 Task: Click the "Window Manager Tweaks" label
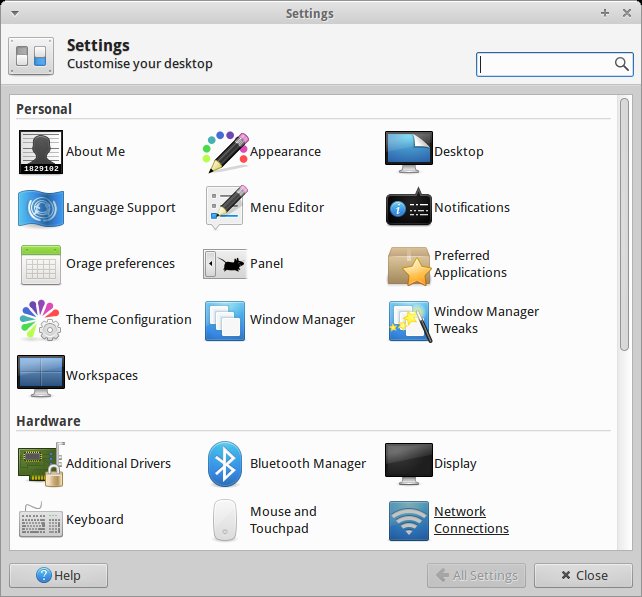pyautogui.click(x=486, y=320)
